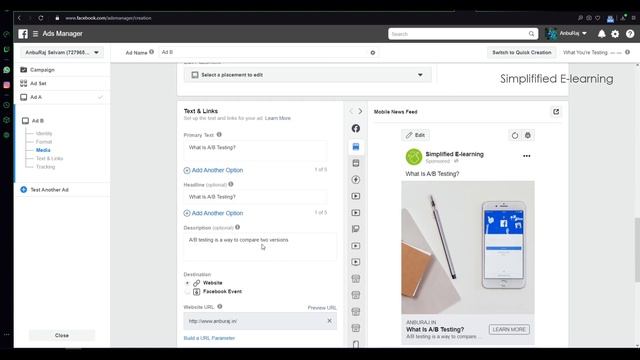The width and height of the screenshot is (640, 360).
Task: Show info for Primary Text
Action: coord(219,134)
